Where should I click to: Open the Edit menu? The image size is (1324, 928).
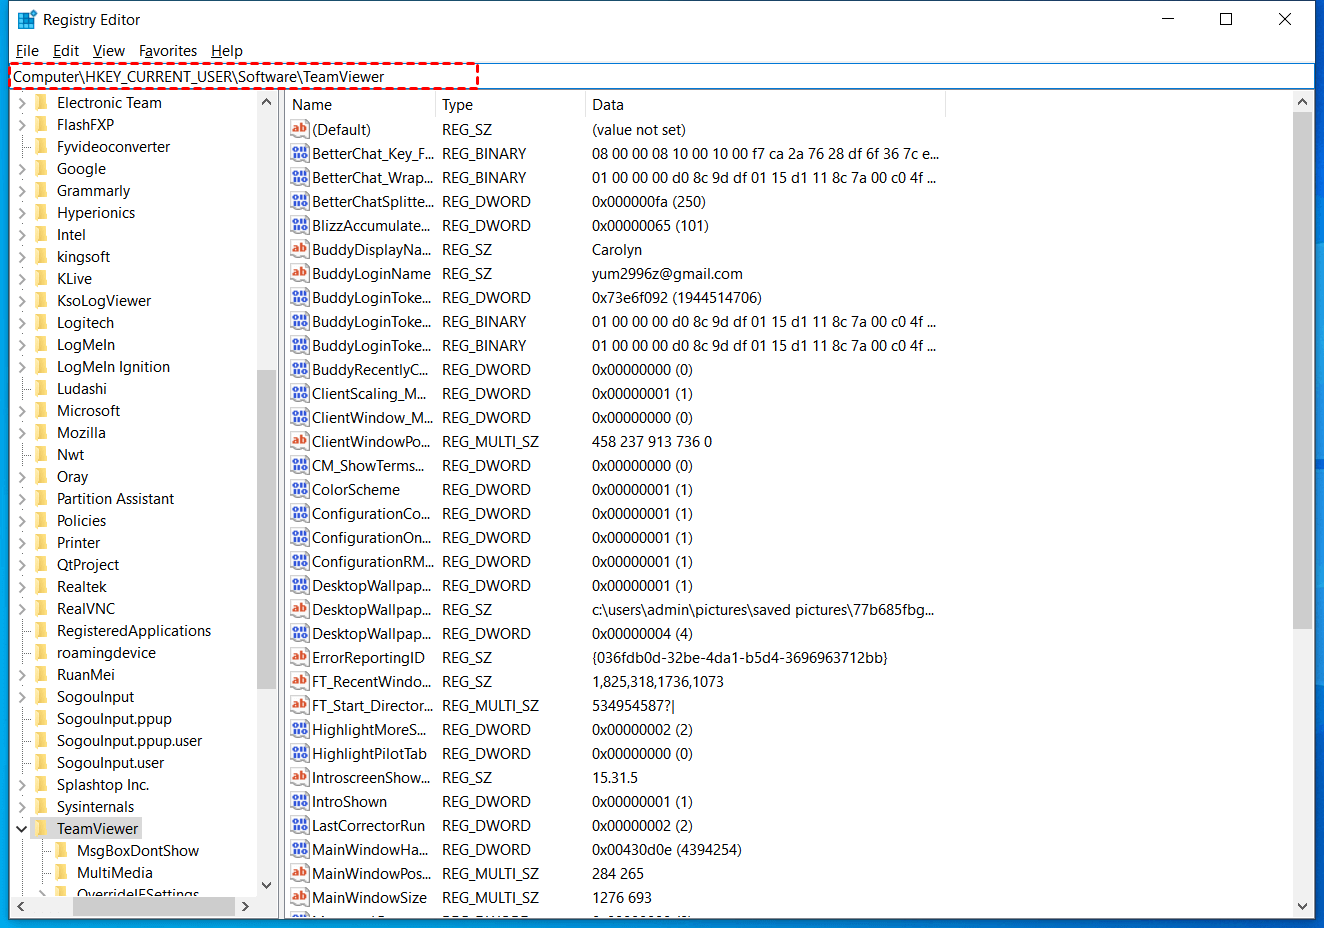pyautogui.click(x=65, y=51)
